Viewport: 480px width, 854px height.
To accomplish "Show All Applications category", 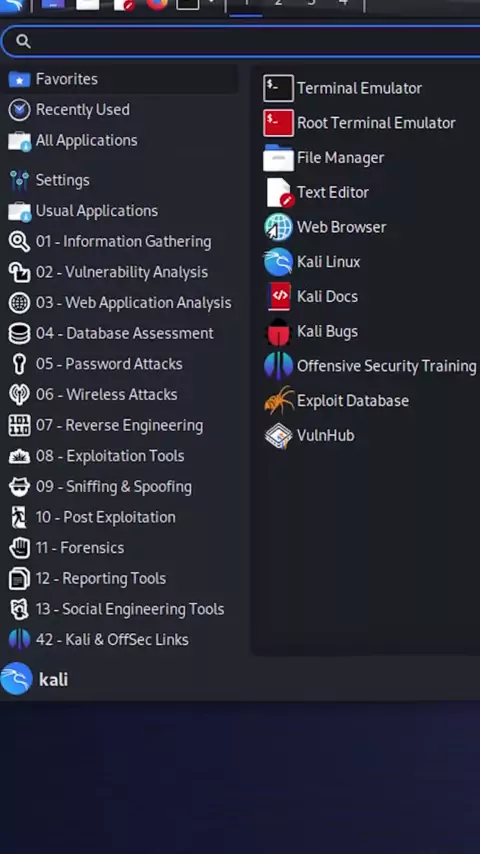I will point(119,141).
